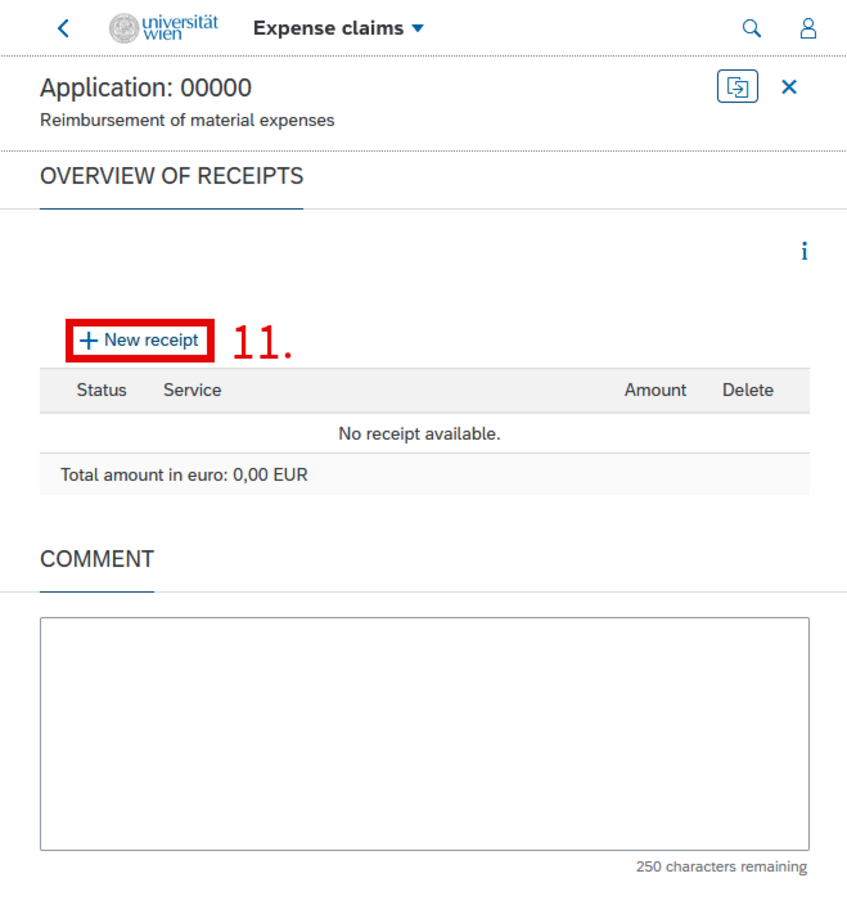Select the 'No receipt available.' row
This screenshot has height=905, width=847.
(425, 433)
